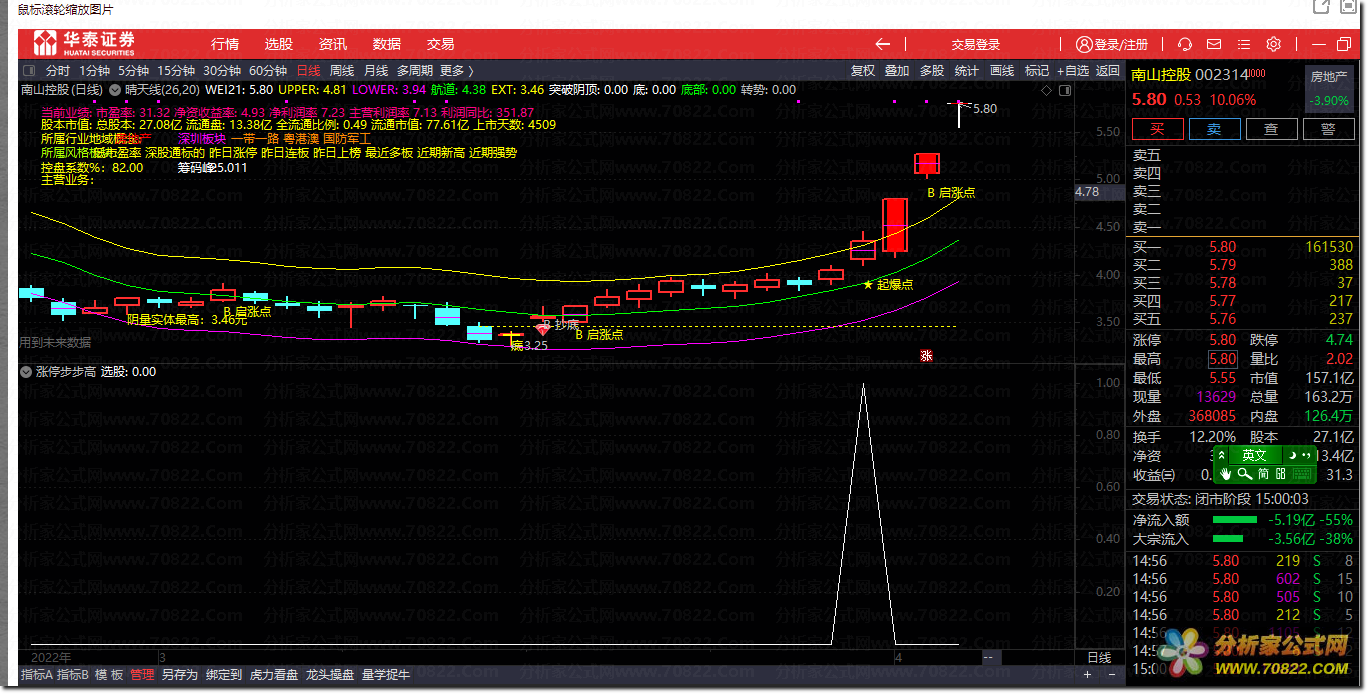Switch to 15分钟 period tab
The height and width of the screenshot is (694, 1369).
point(176,71)
